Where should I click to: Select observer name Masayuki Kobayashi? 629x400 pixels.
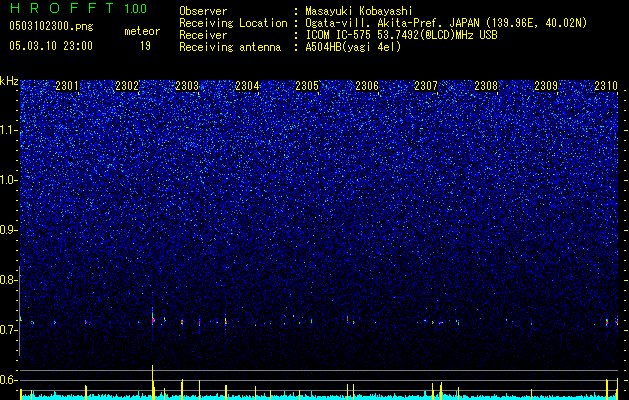(x=359, y=11)
